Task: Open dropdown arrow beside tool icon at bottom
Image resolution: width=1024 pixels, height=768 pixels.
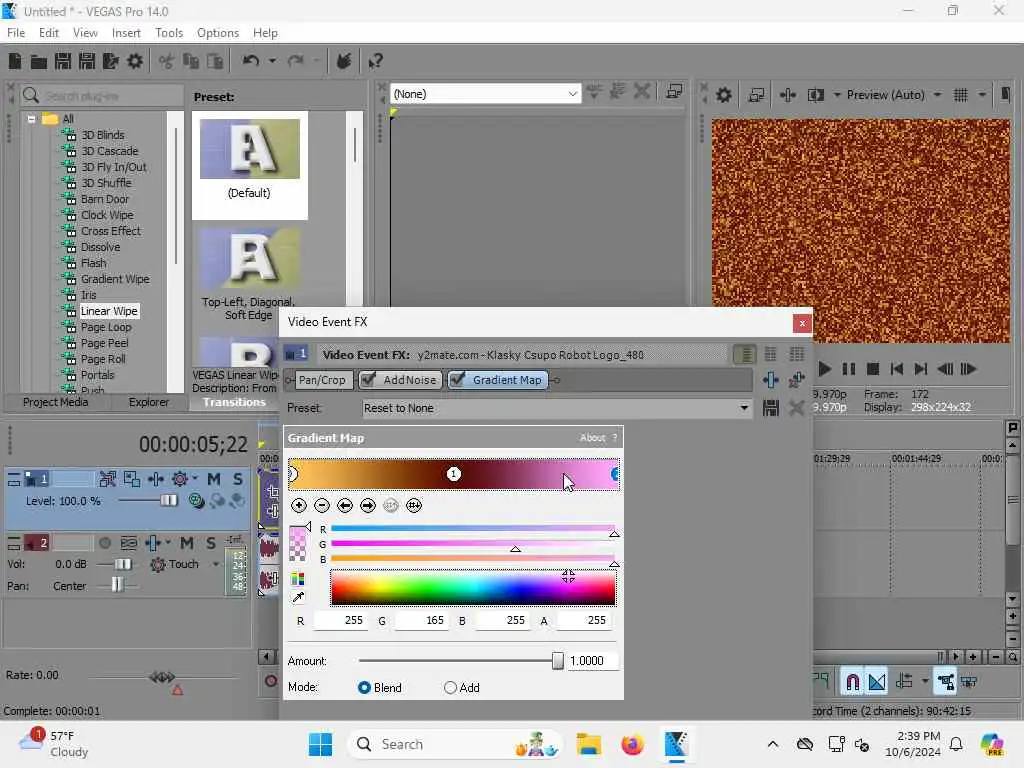Action: coord(925,682)
